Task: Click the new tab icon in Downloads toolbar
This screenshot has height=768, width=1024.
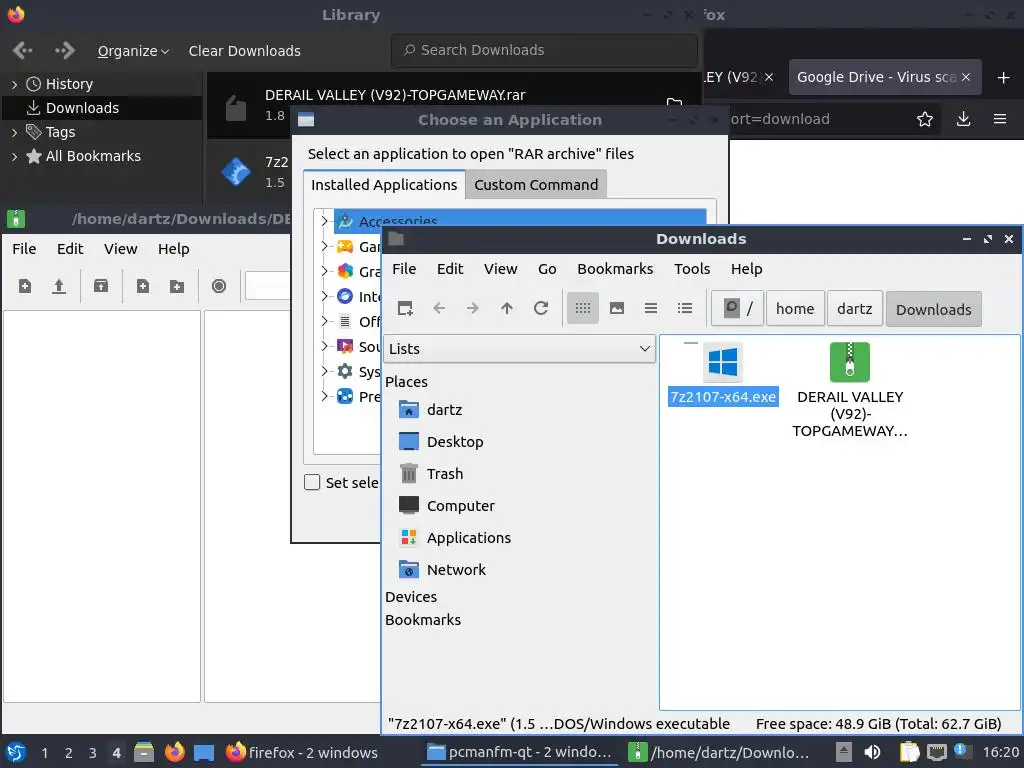Action: 405,308
